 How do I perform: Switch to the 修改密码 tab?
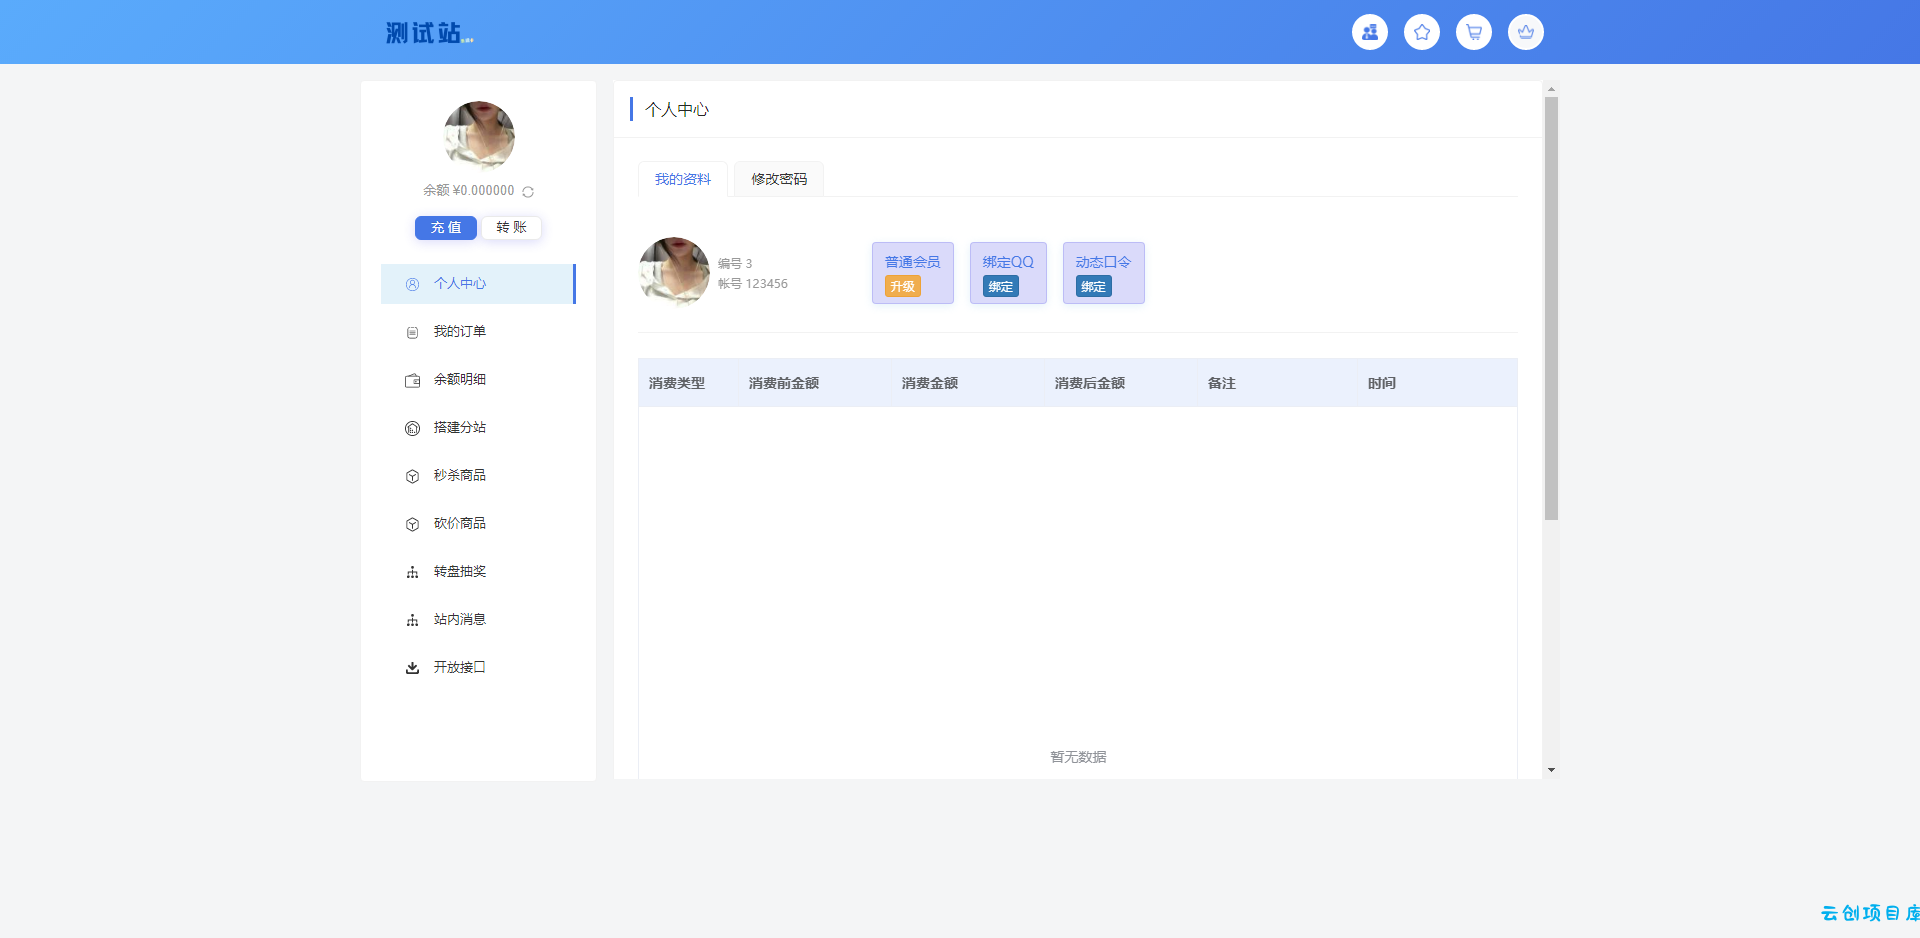779,179
